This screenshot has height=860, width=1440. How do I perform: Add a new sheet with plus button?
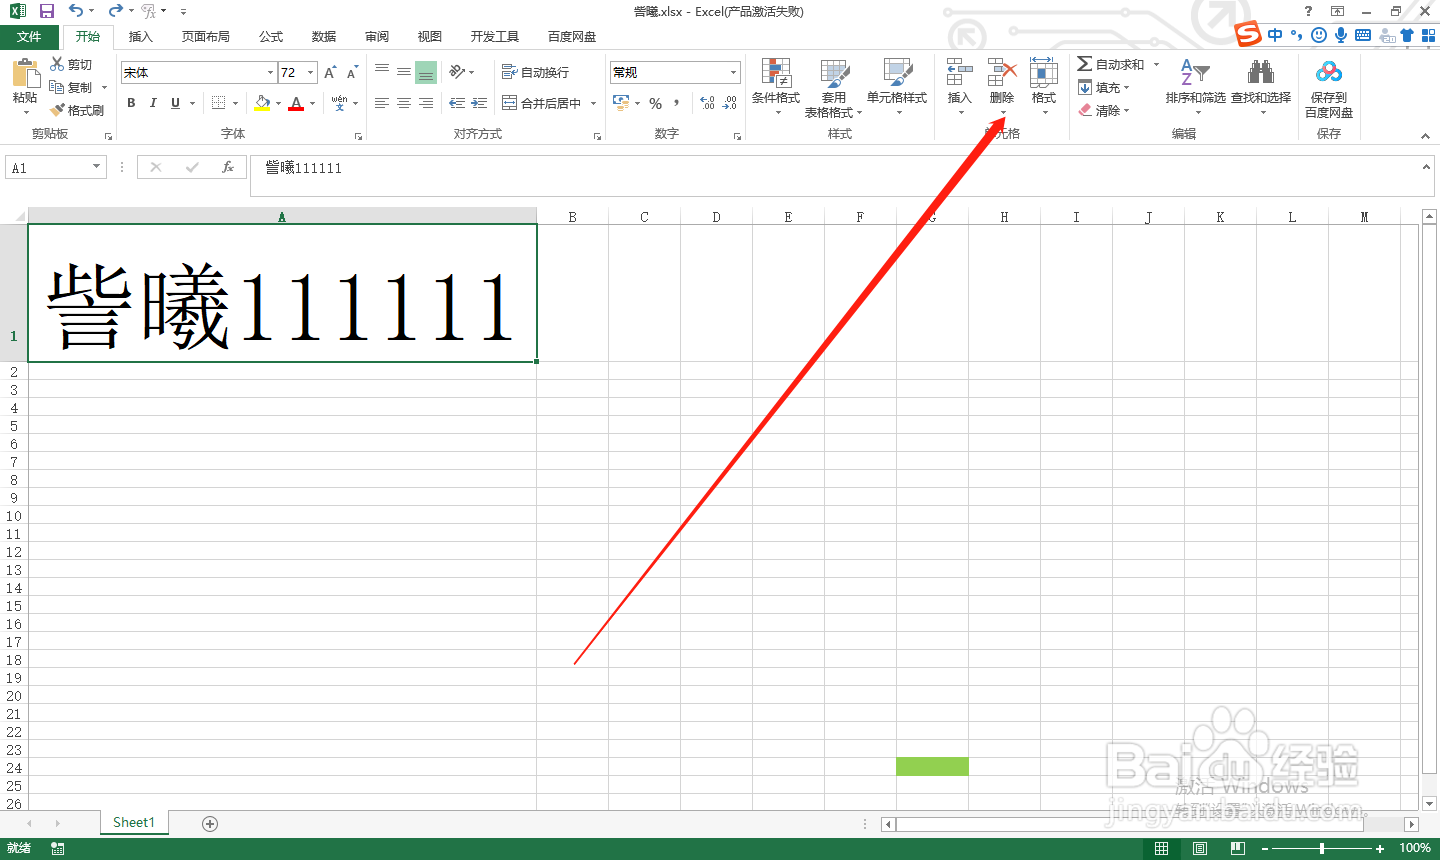pyautogui.click(x=210, y=823)
